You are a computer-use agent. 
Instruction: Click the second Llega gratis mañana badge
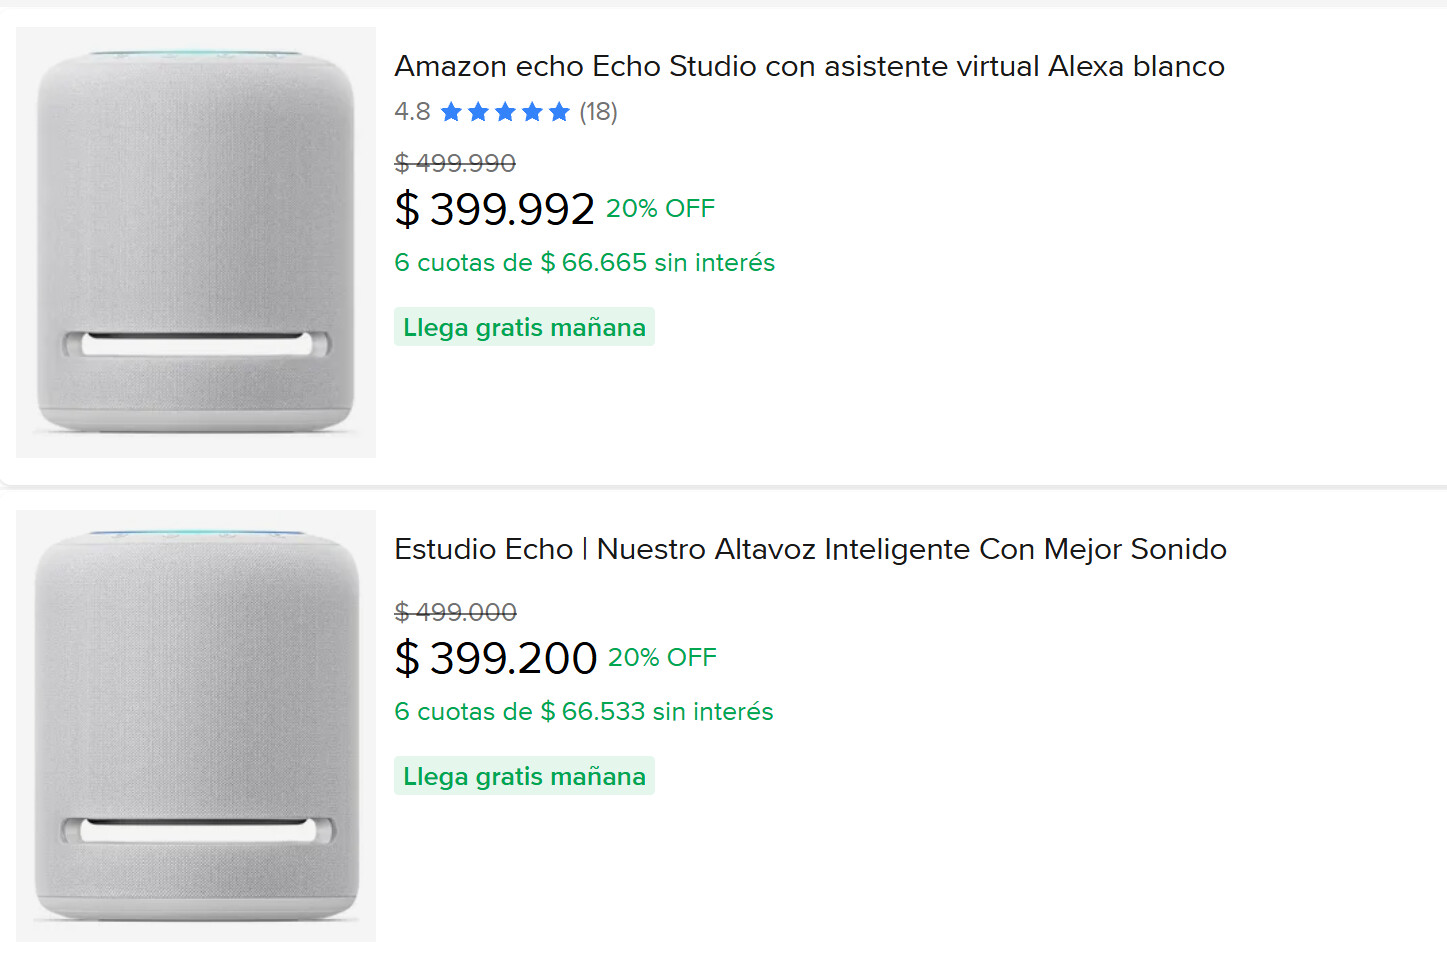pyautogui.click(x=524, y=776)
